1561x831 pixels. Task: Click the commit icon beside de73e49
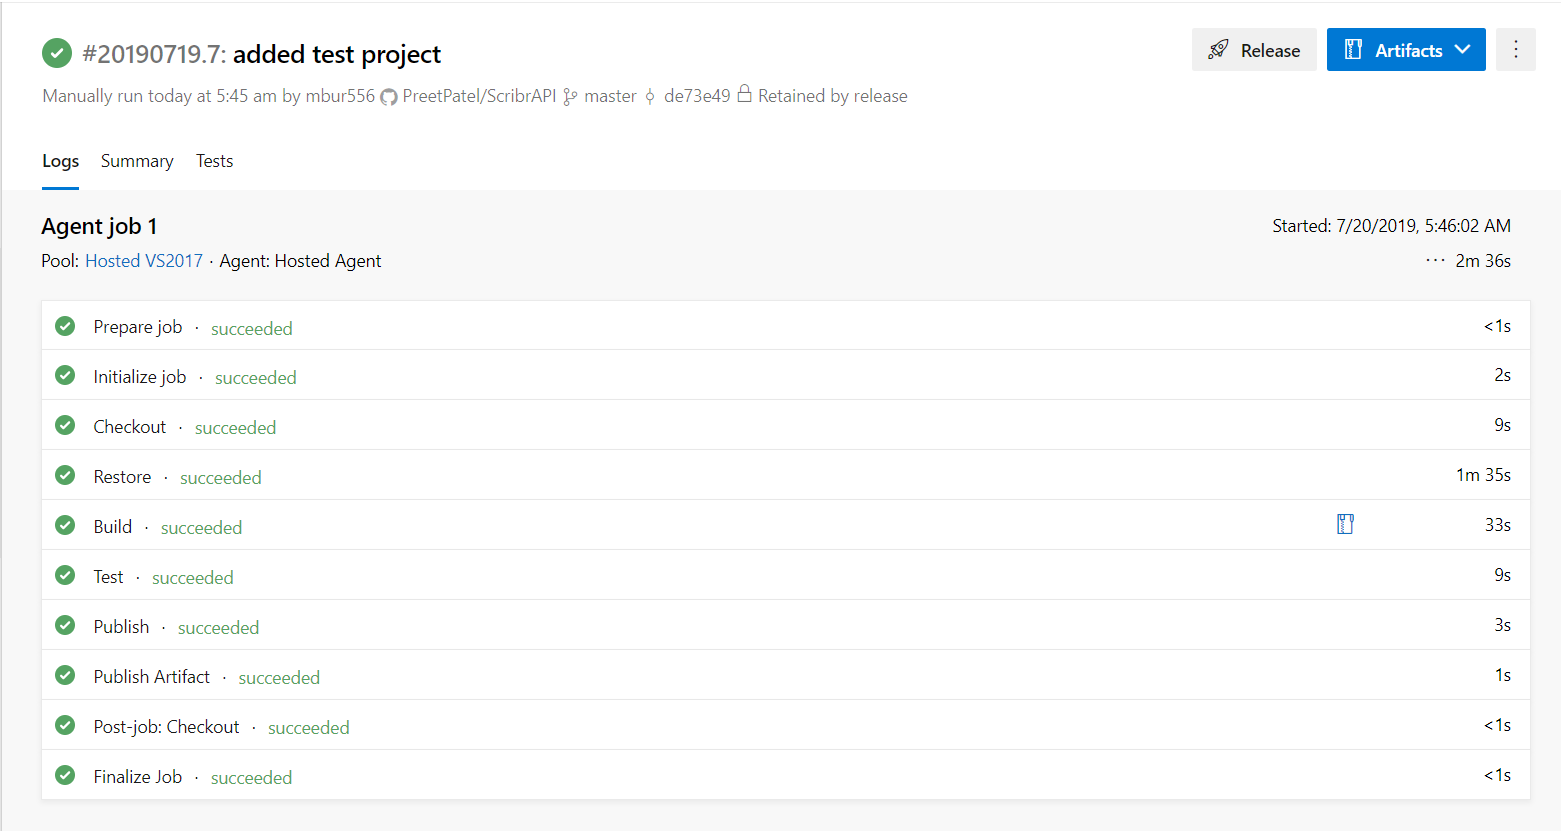[650, 97]
